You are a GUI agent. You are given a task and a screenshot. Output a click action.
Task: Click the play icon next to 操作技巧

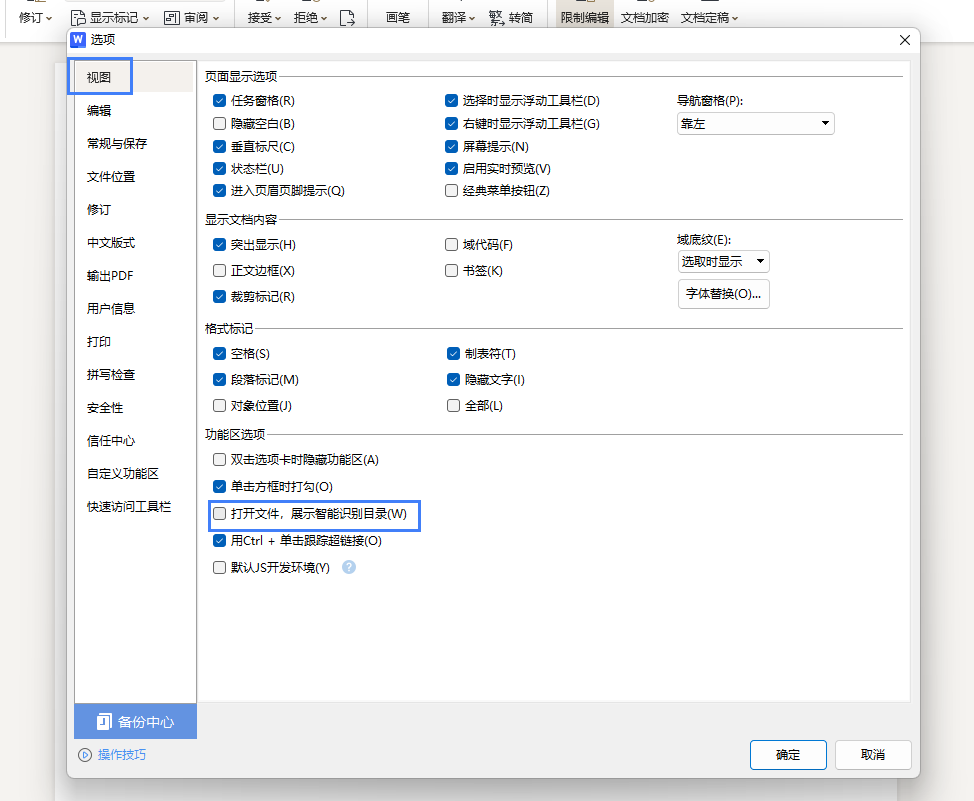coord(84,755)
